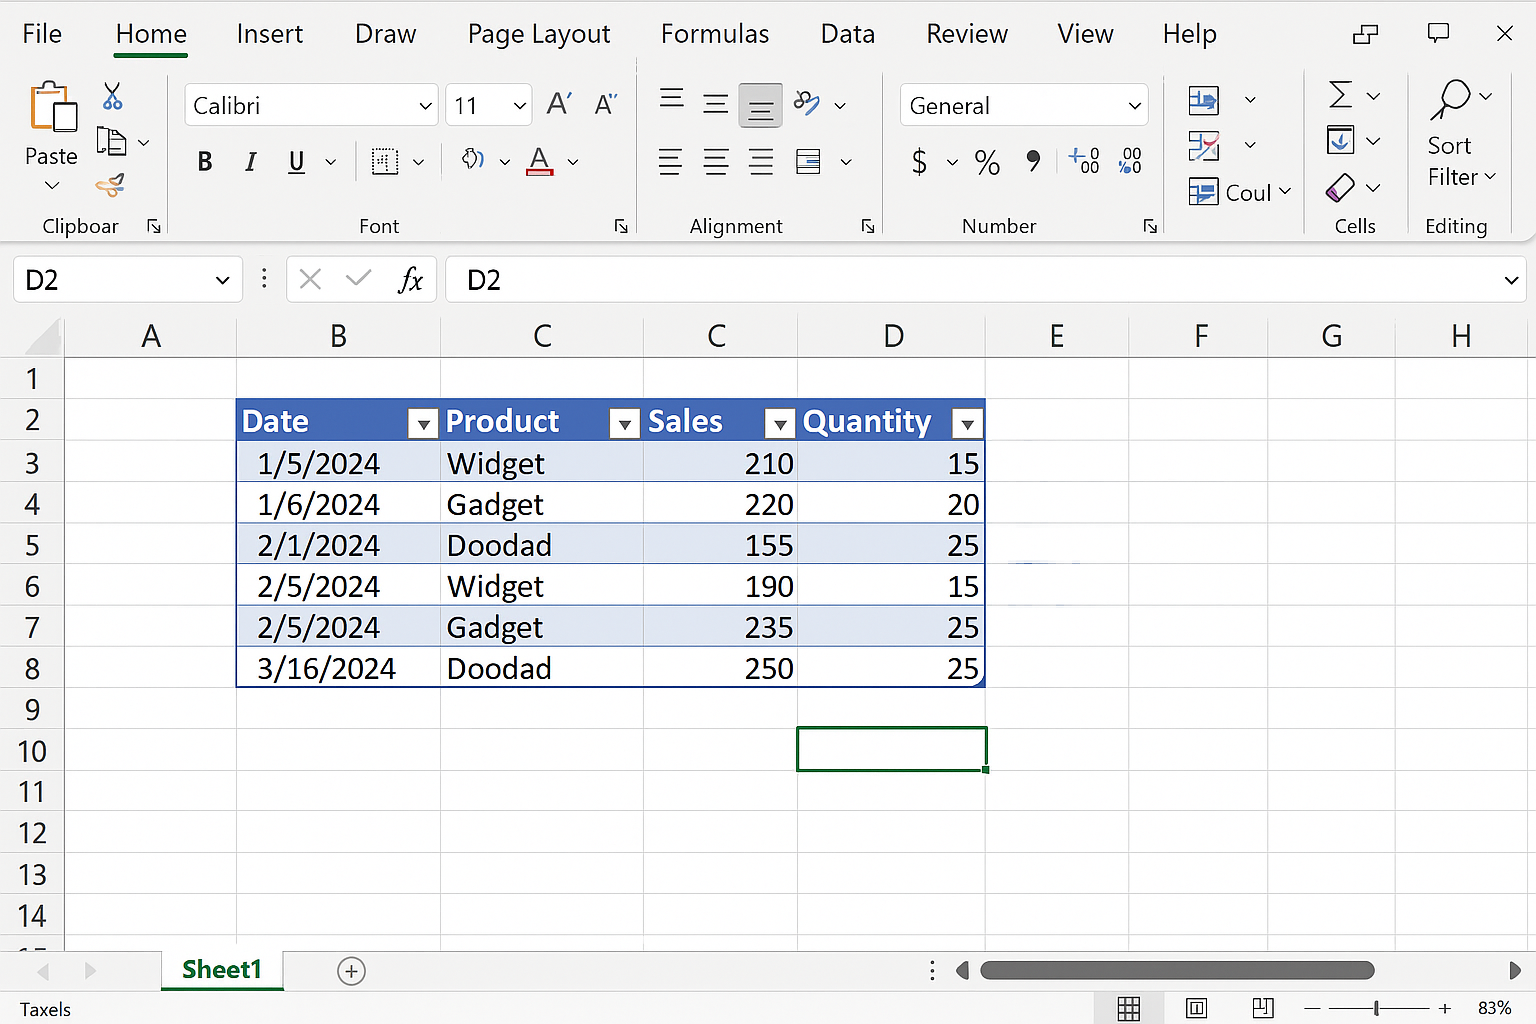Open the File menu
The width and height of the screenshot is (1536, 1024).
point(42,34)
